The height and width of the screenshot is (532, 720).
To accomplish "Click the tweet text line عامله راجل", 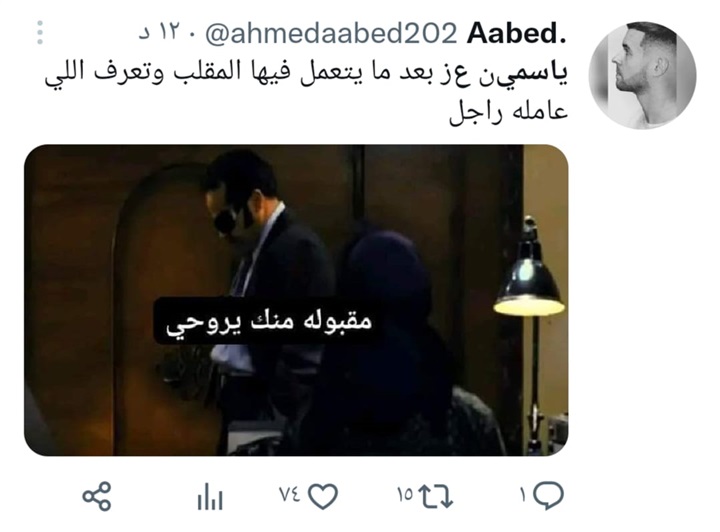I will 509,112.
